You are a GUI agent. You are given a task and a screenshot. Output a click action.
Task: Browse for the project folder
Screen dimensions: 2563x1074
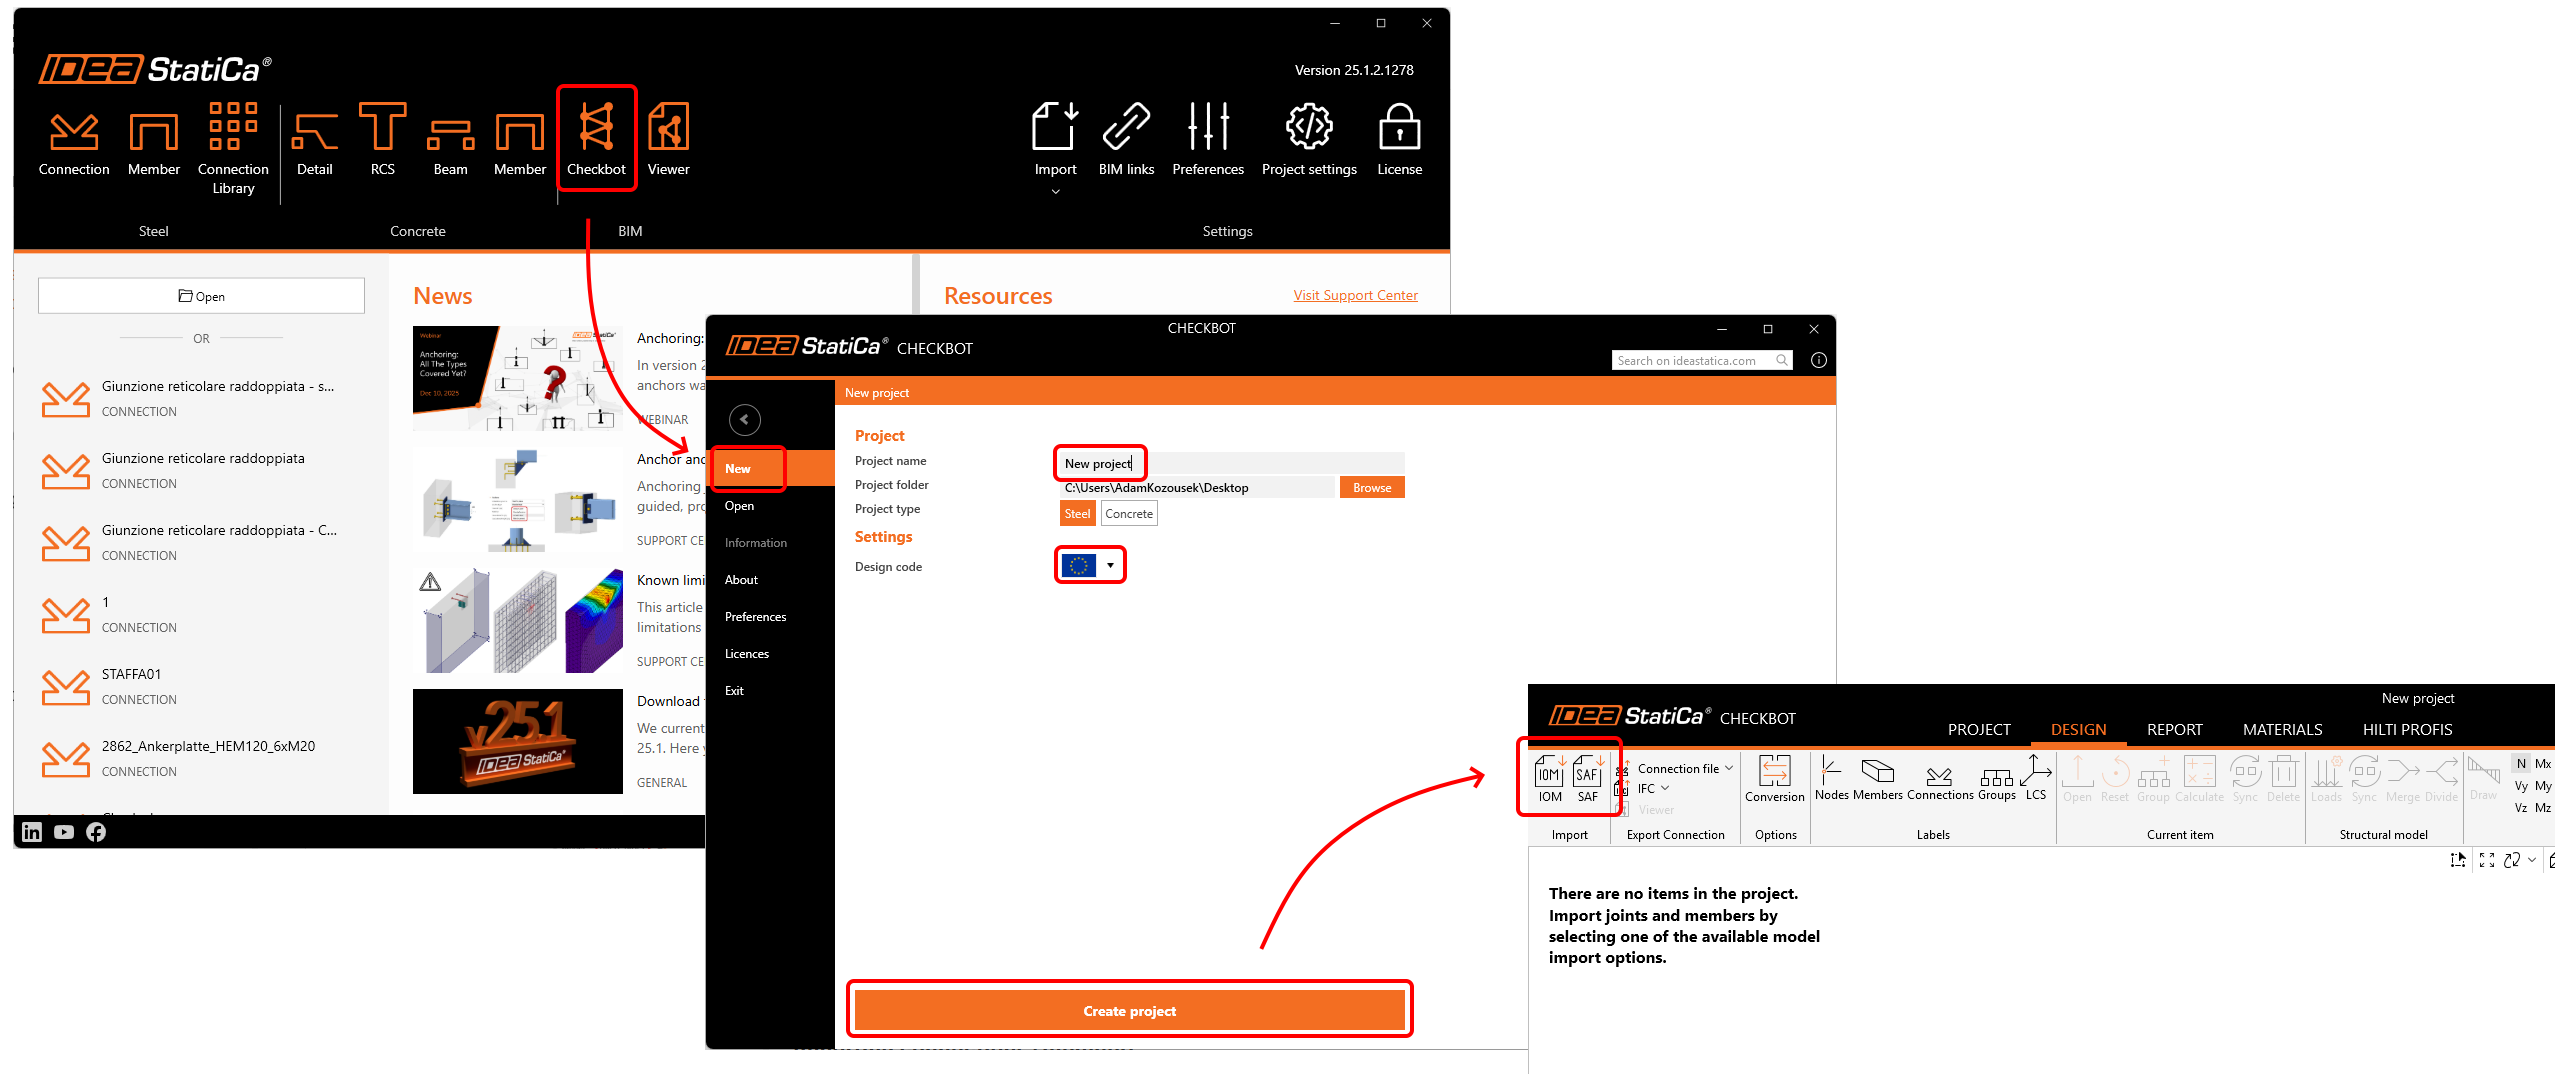tap(1372, 488)
